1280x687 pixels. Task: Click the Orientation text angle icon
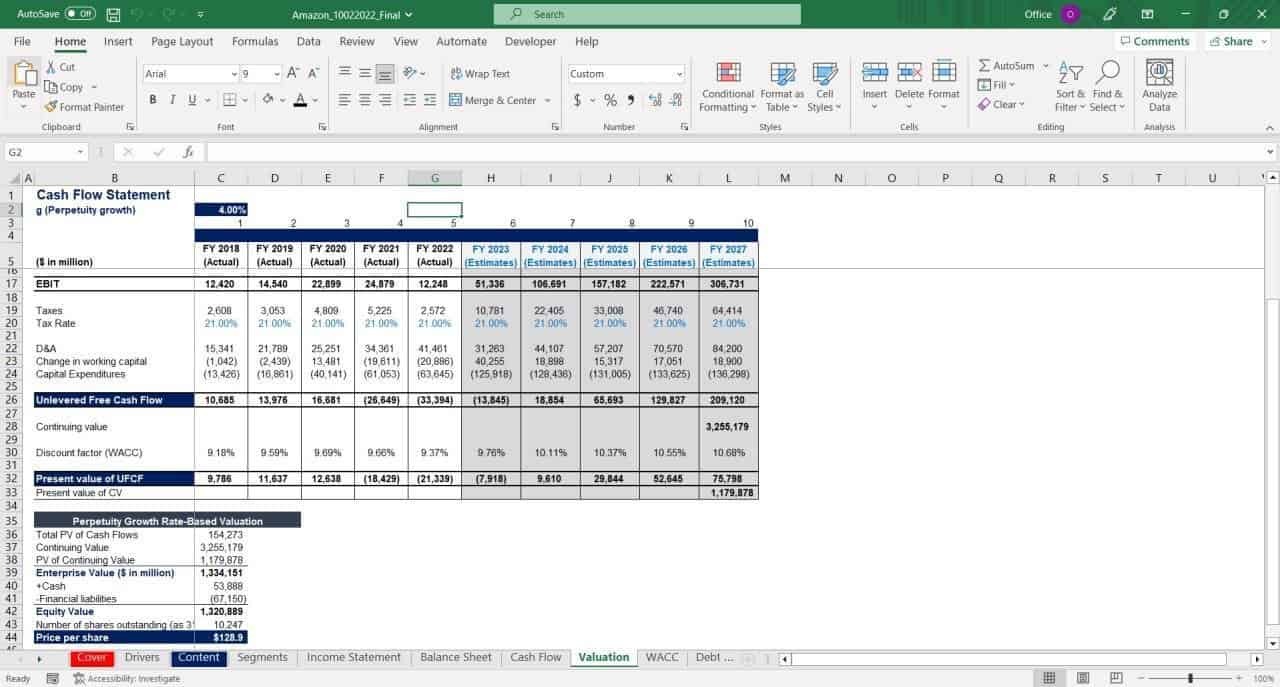pos(409,73)
